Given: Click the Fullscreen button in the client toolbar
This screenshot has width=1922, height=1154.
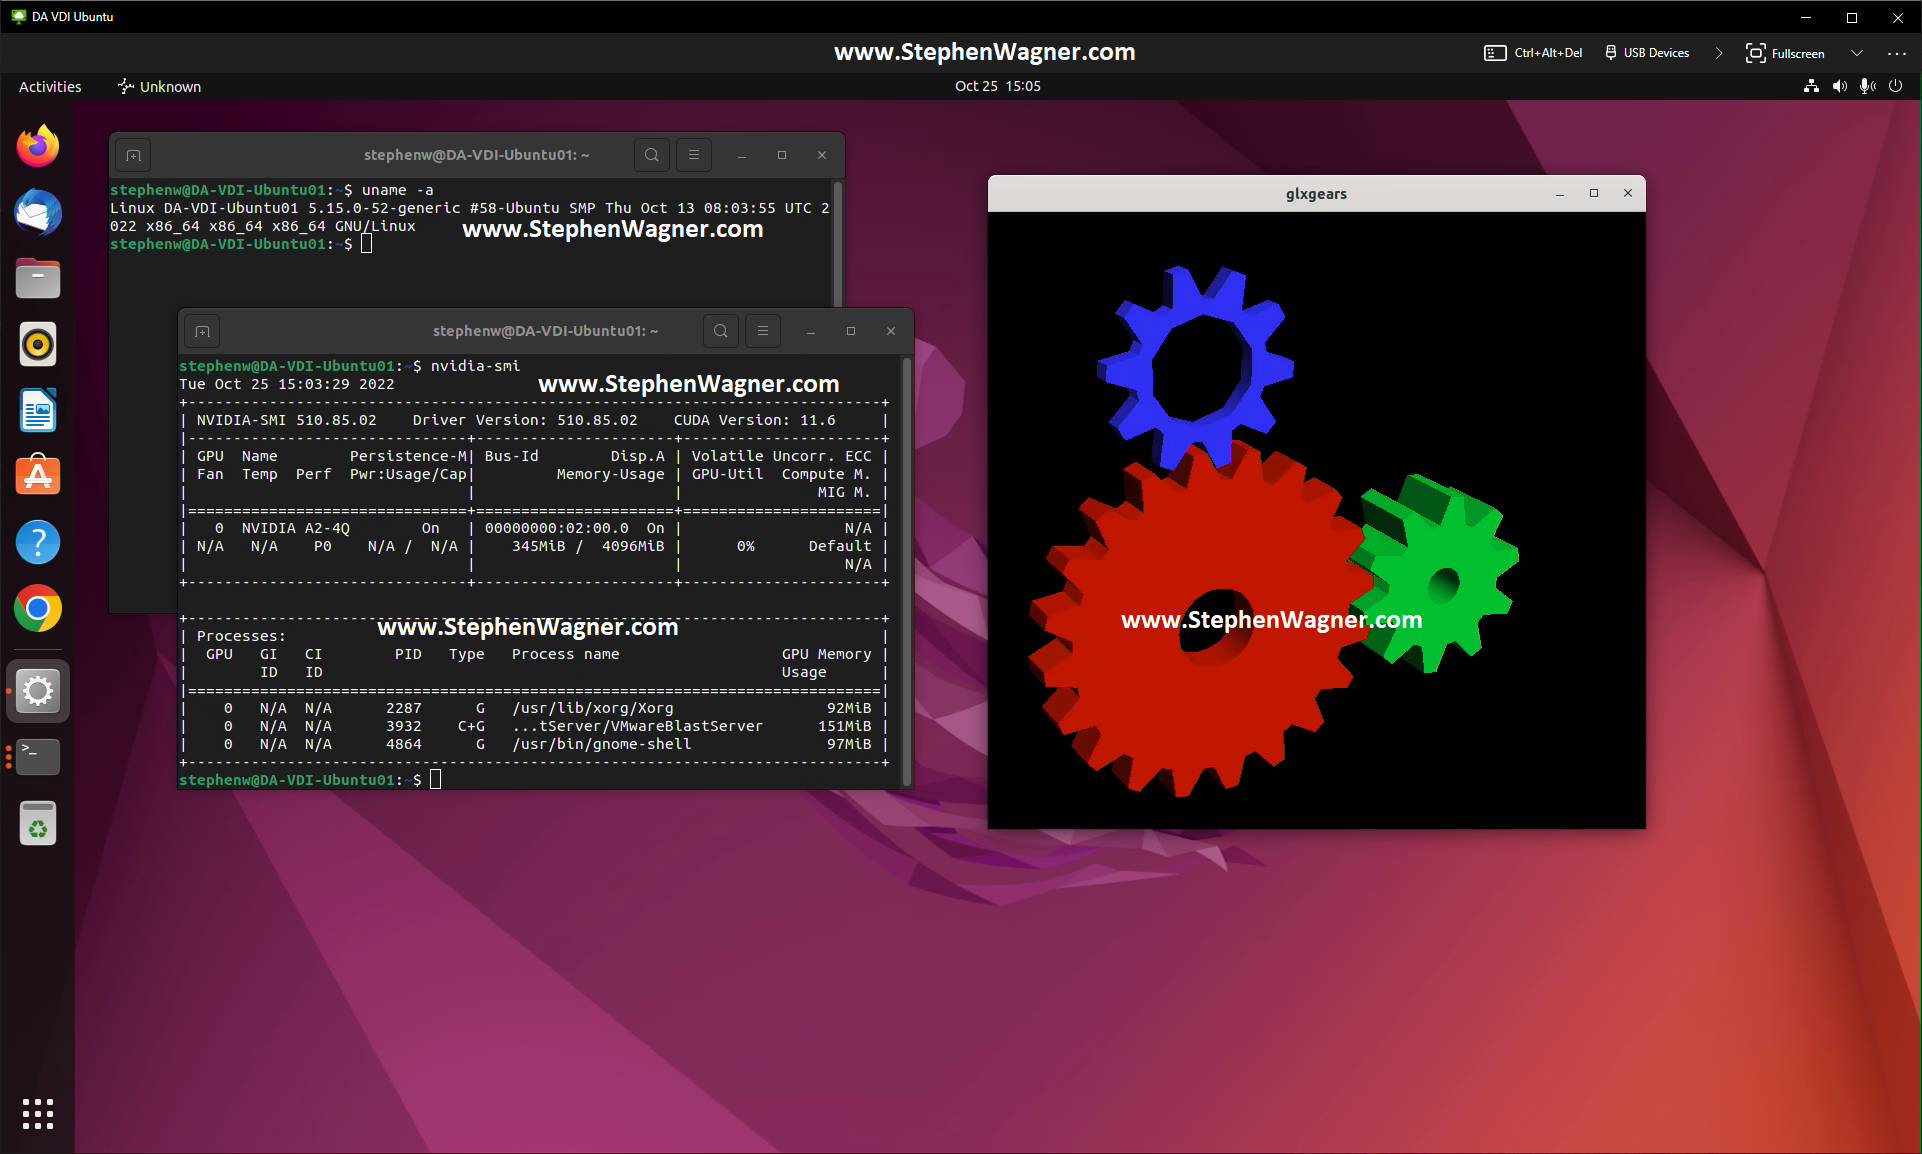Looking at the screenshot, I should pyautogui.click(x=1786, y=53).
